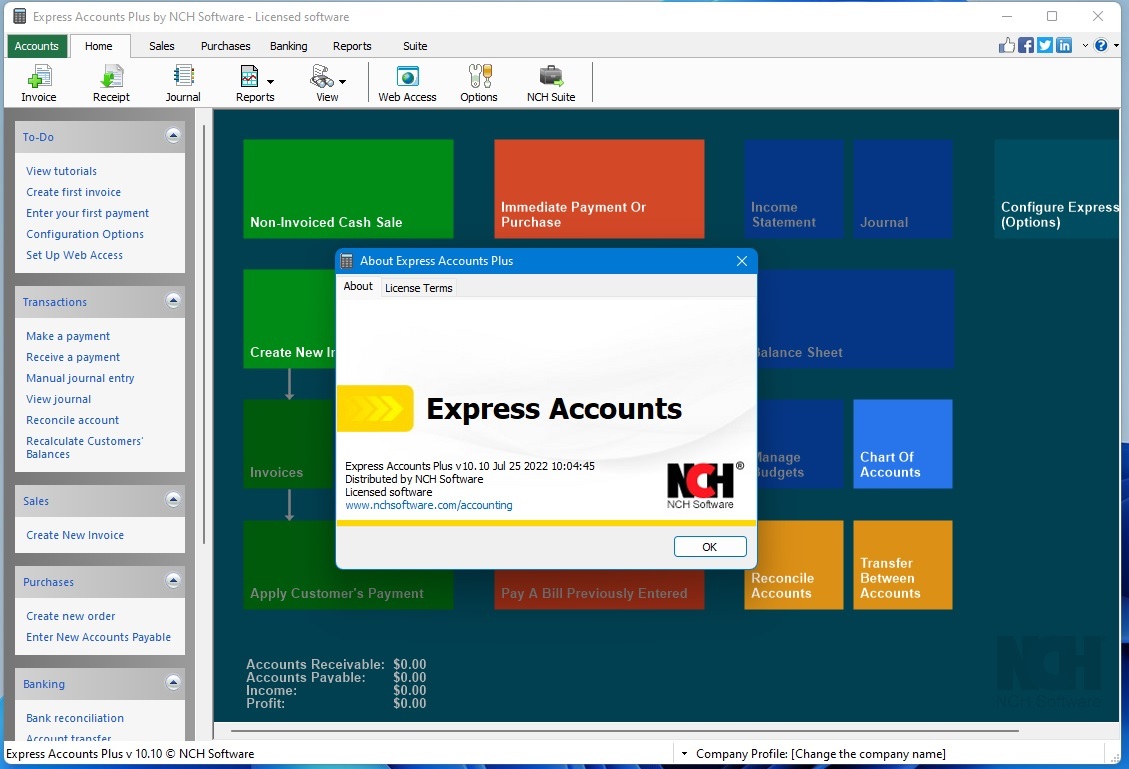This screenshot has height=769, width=1129.
Task: Switch to the Suite ribbon tab
Action: pyautogui.click(x=415, y=46)
